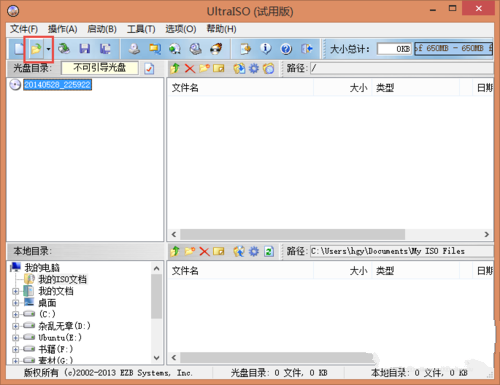Select the 20140528_225922 disc node
This screenshot has width=500, height=385.
coord(57,85)
